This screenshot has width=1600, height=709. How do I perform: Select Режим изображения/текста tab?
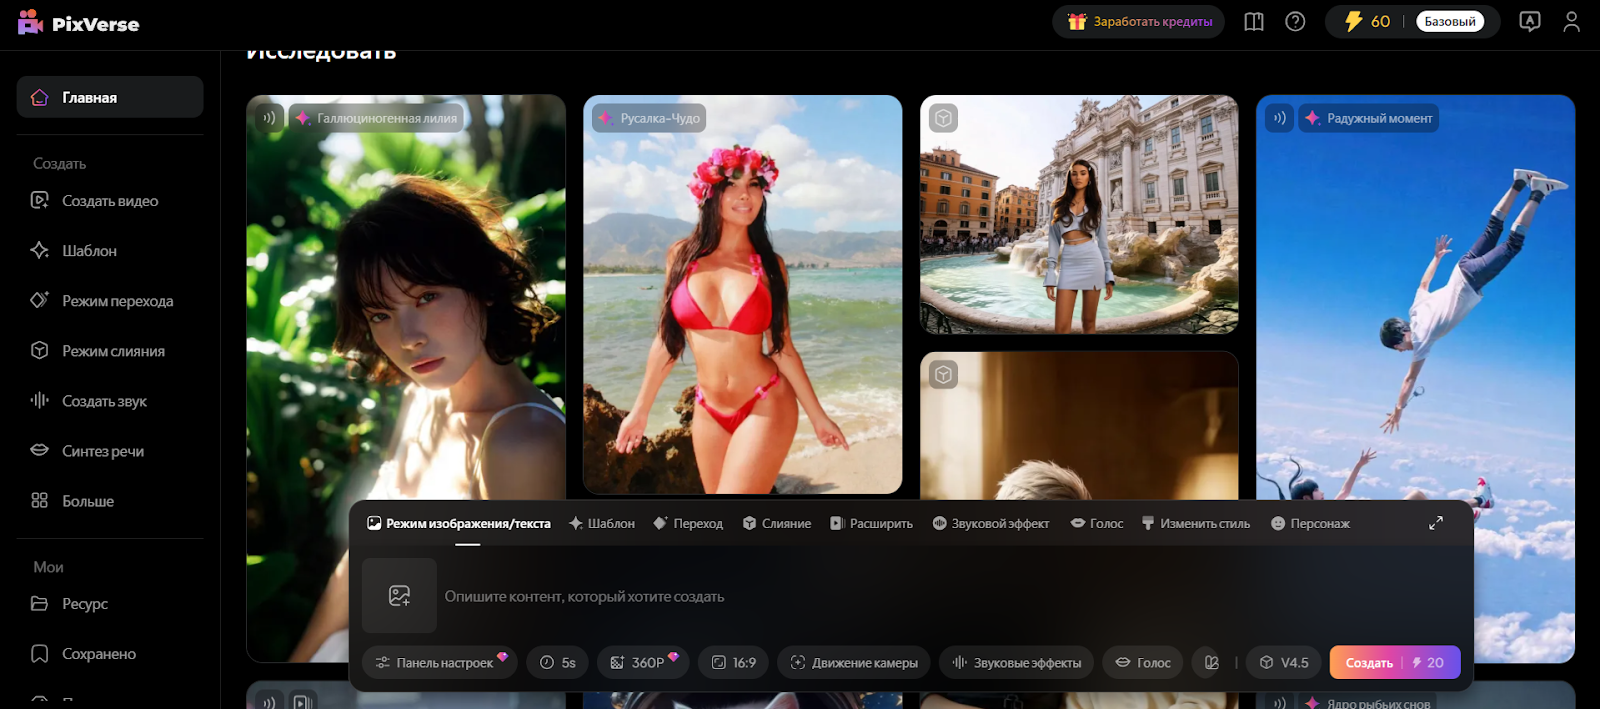(x=459, y=523)
